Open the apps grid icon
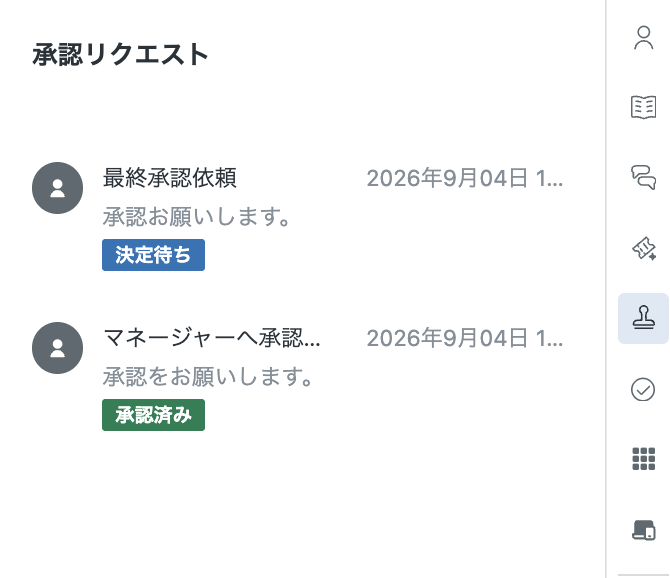 [643, 459]
